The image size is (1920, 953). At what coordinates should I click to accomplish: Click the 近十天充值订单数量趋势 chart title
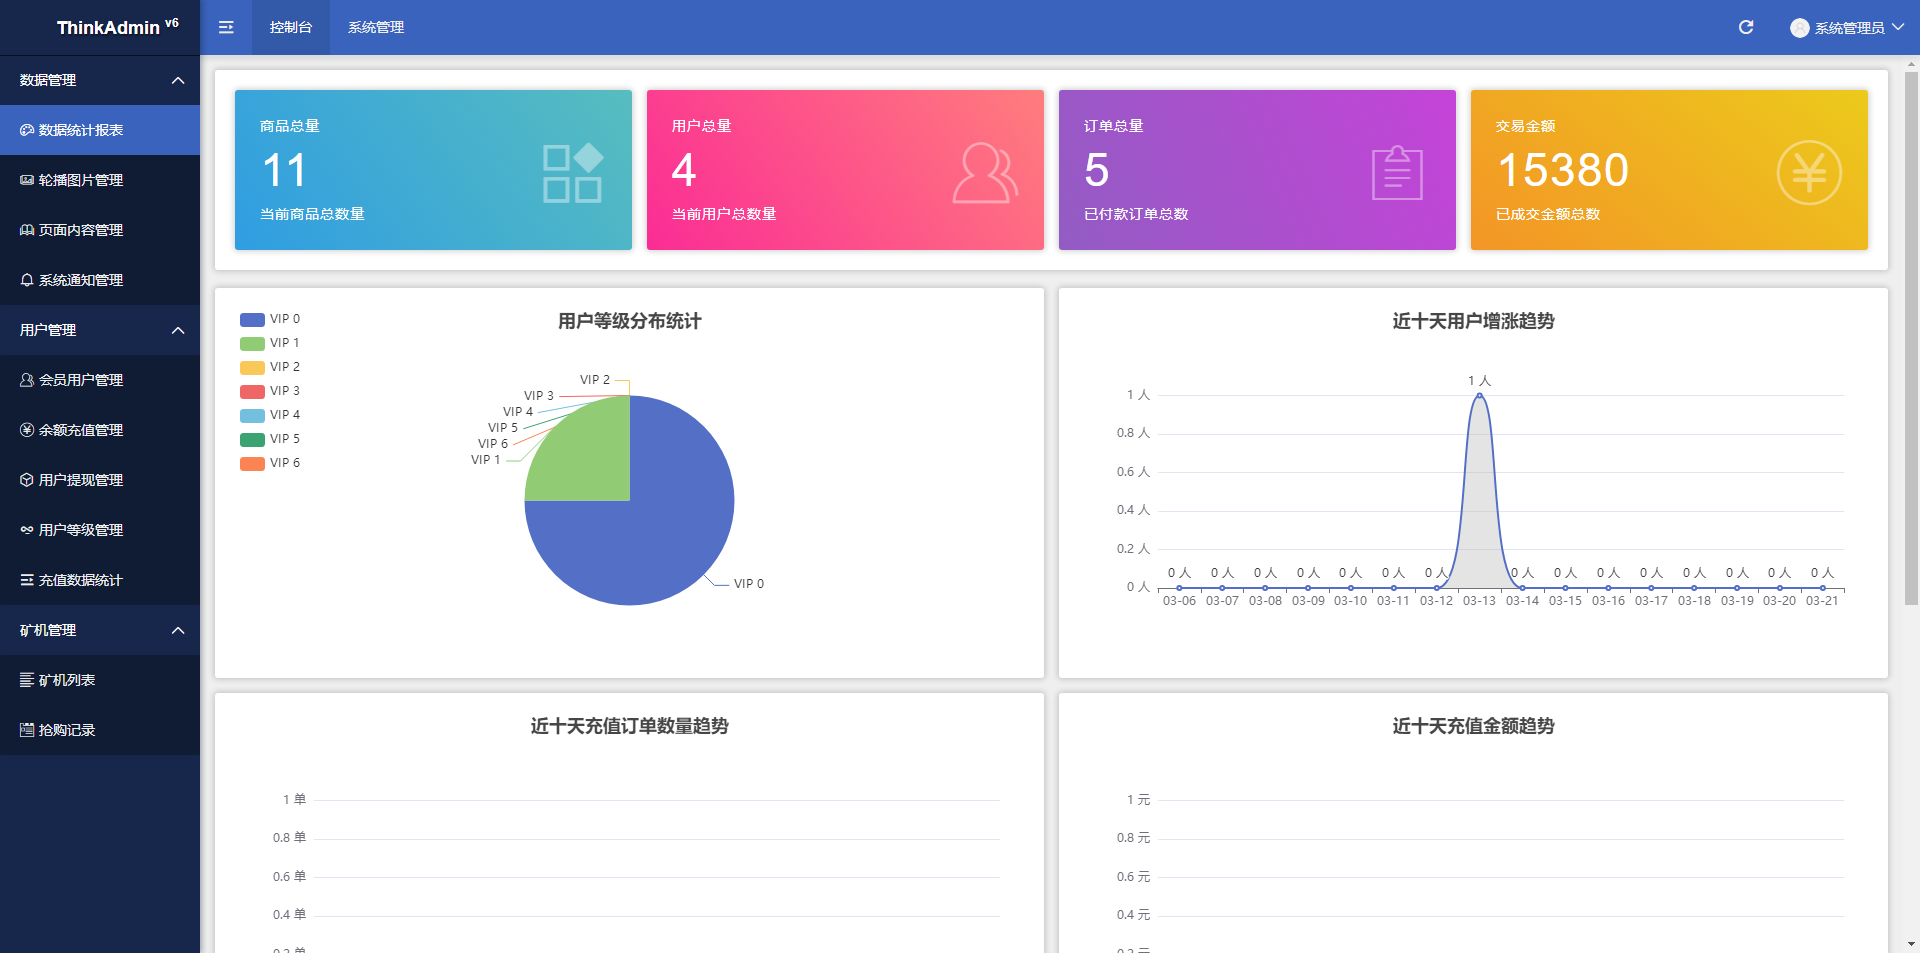[630, 726]
